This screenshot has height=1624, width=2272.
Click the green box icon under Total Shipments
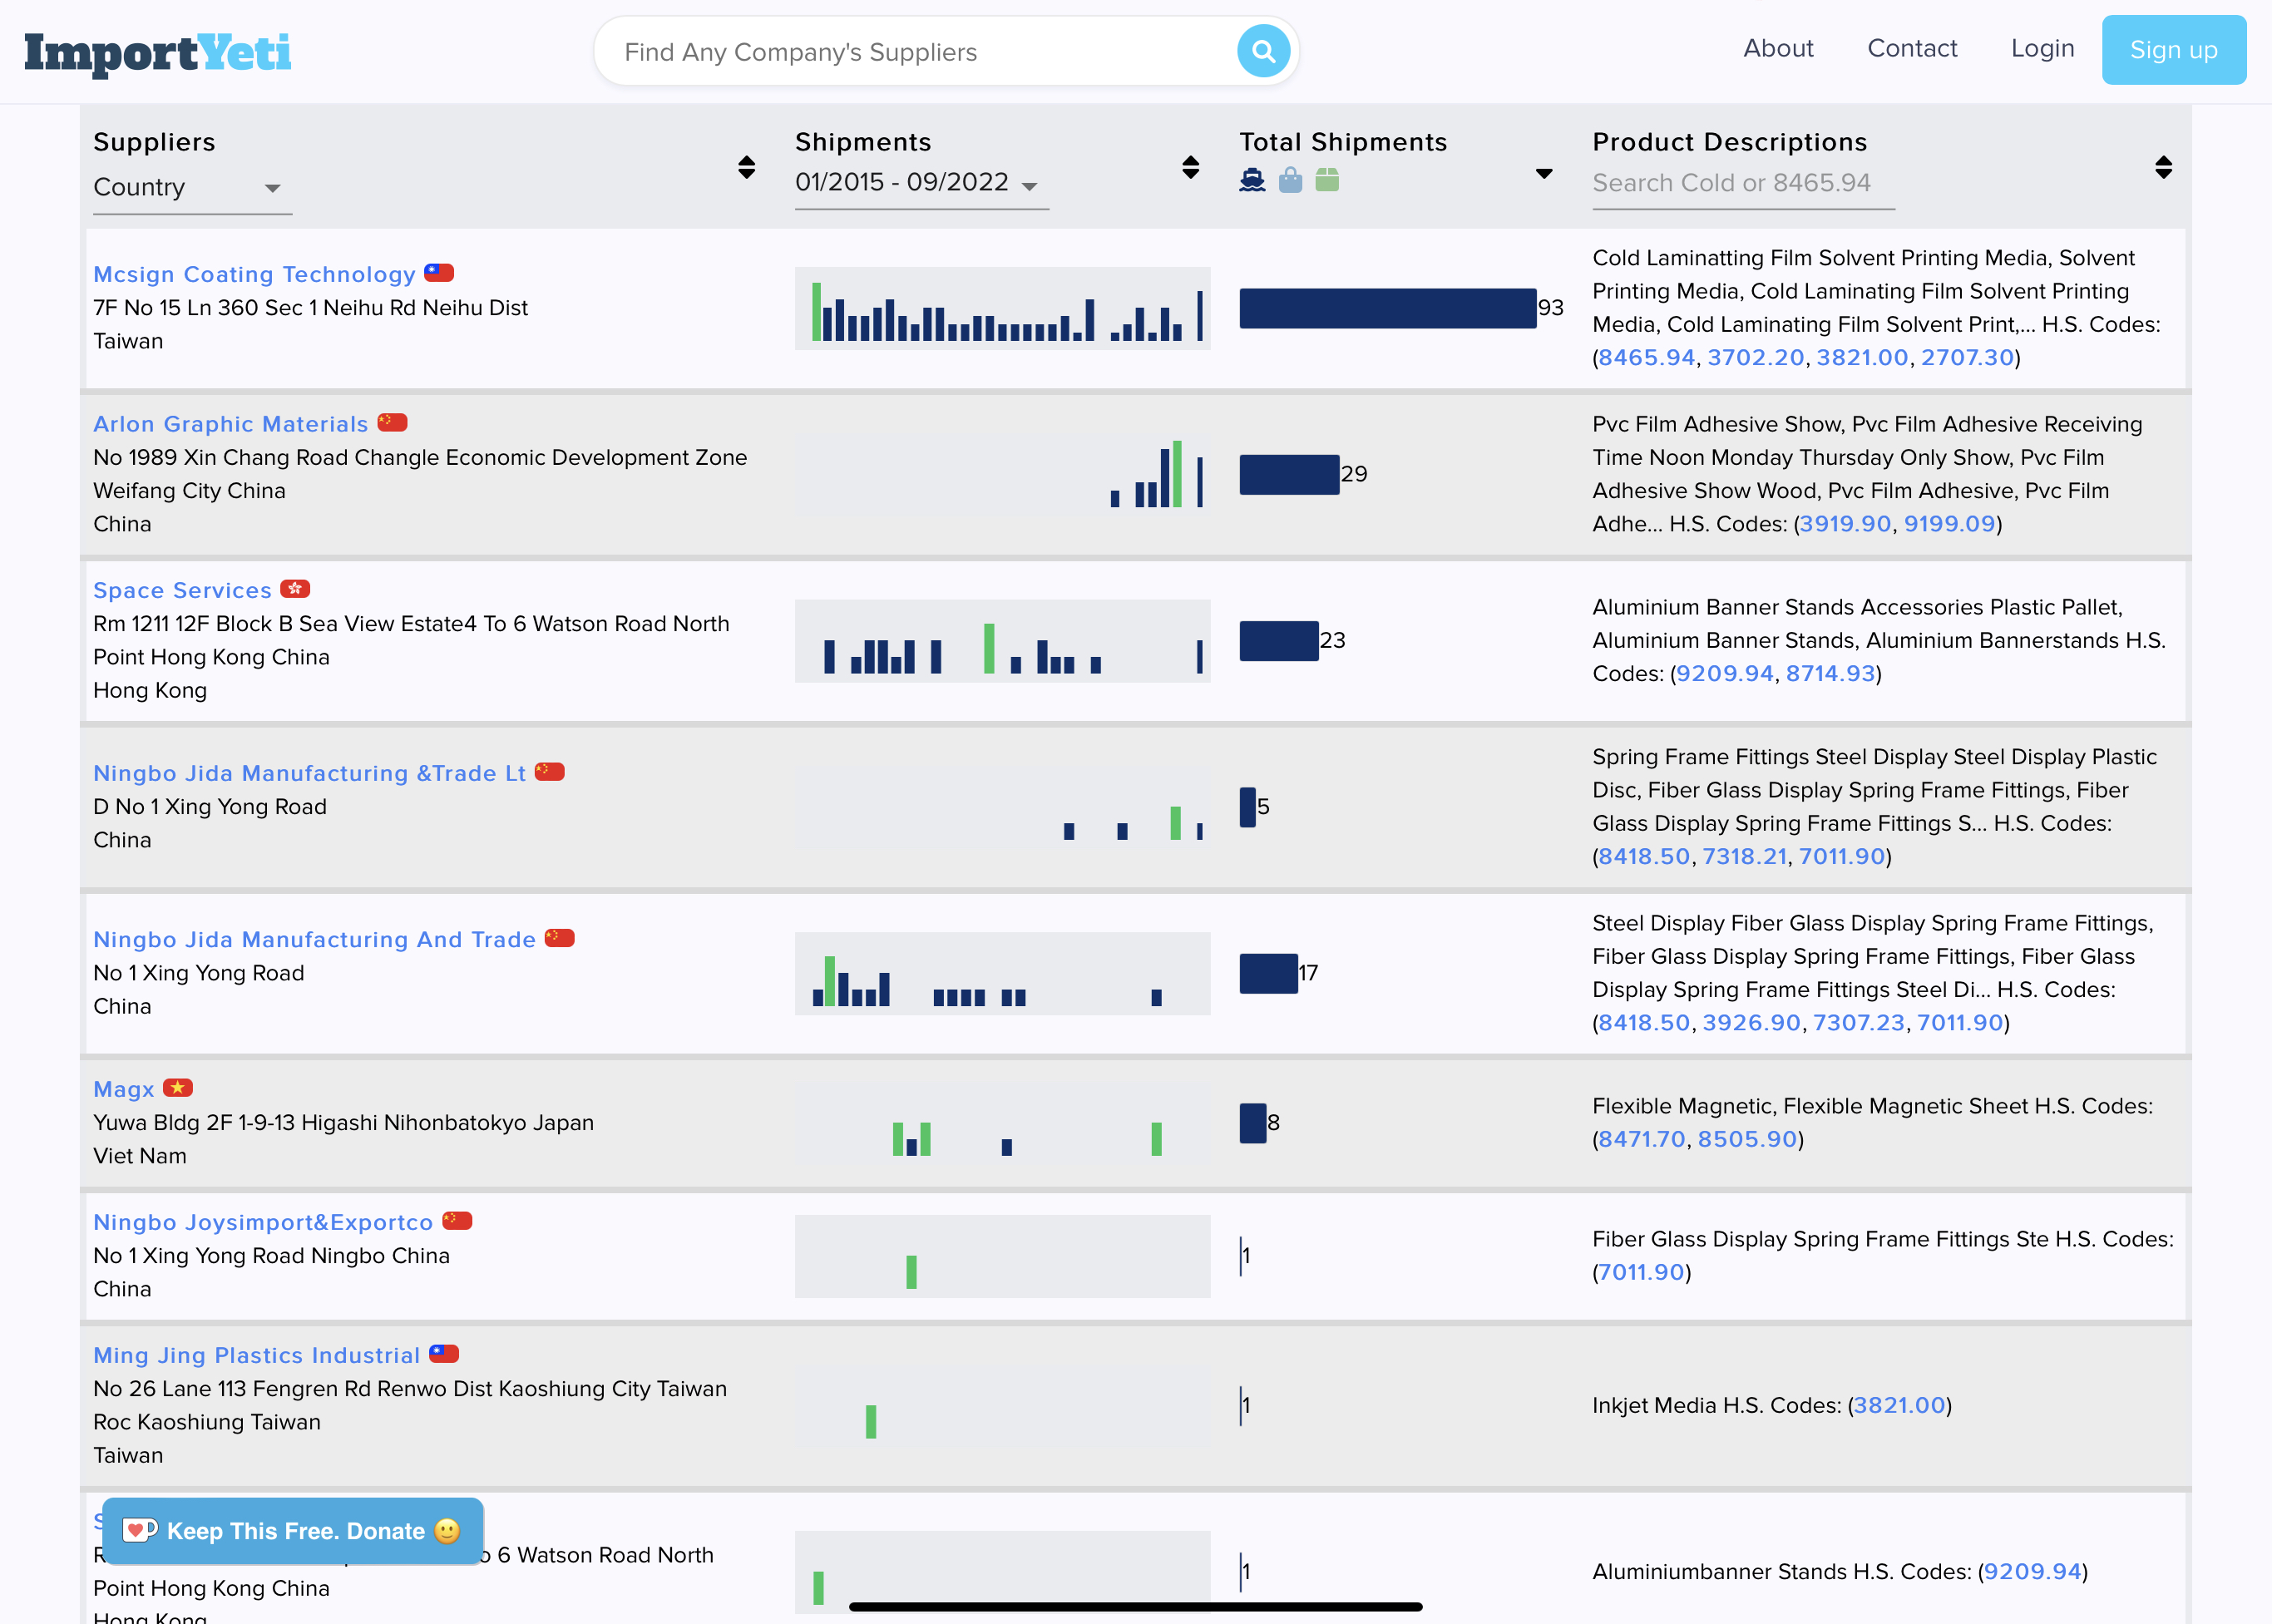point(1327,180)
